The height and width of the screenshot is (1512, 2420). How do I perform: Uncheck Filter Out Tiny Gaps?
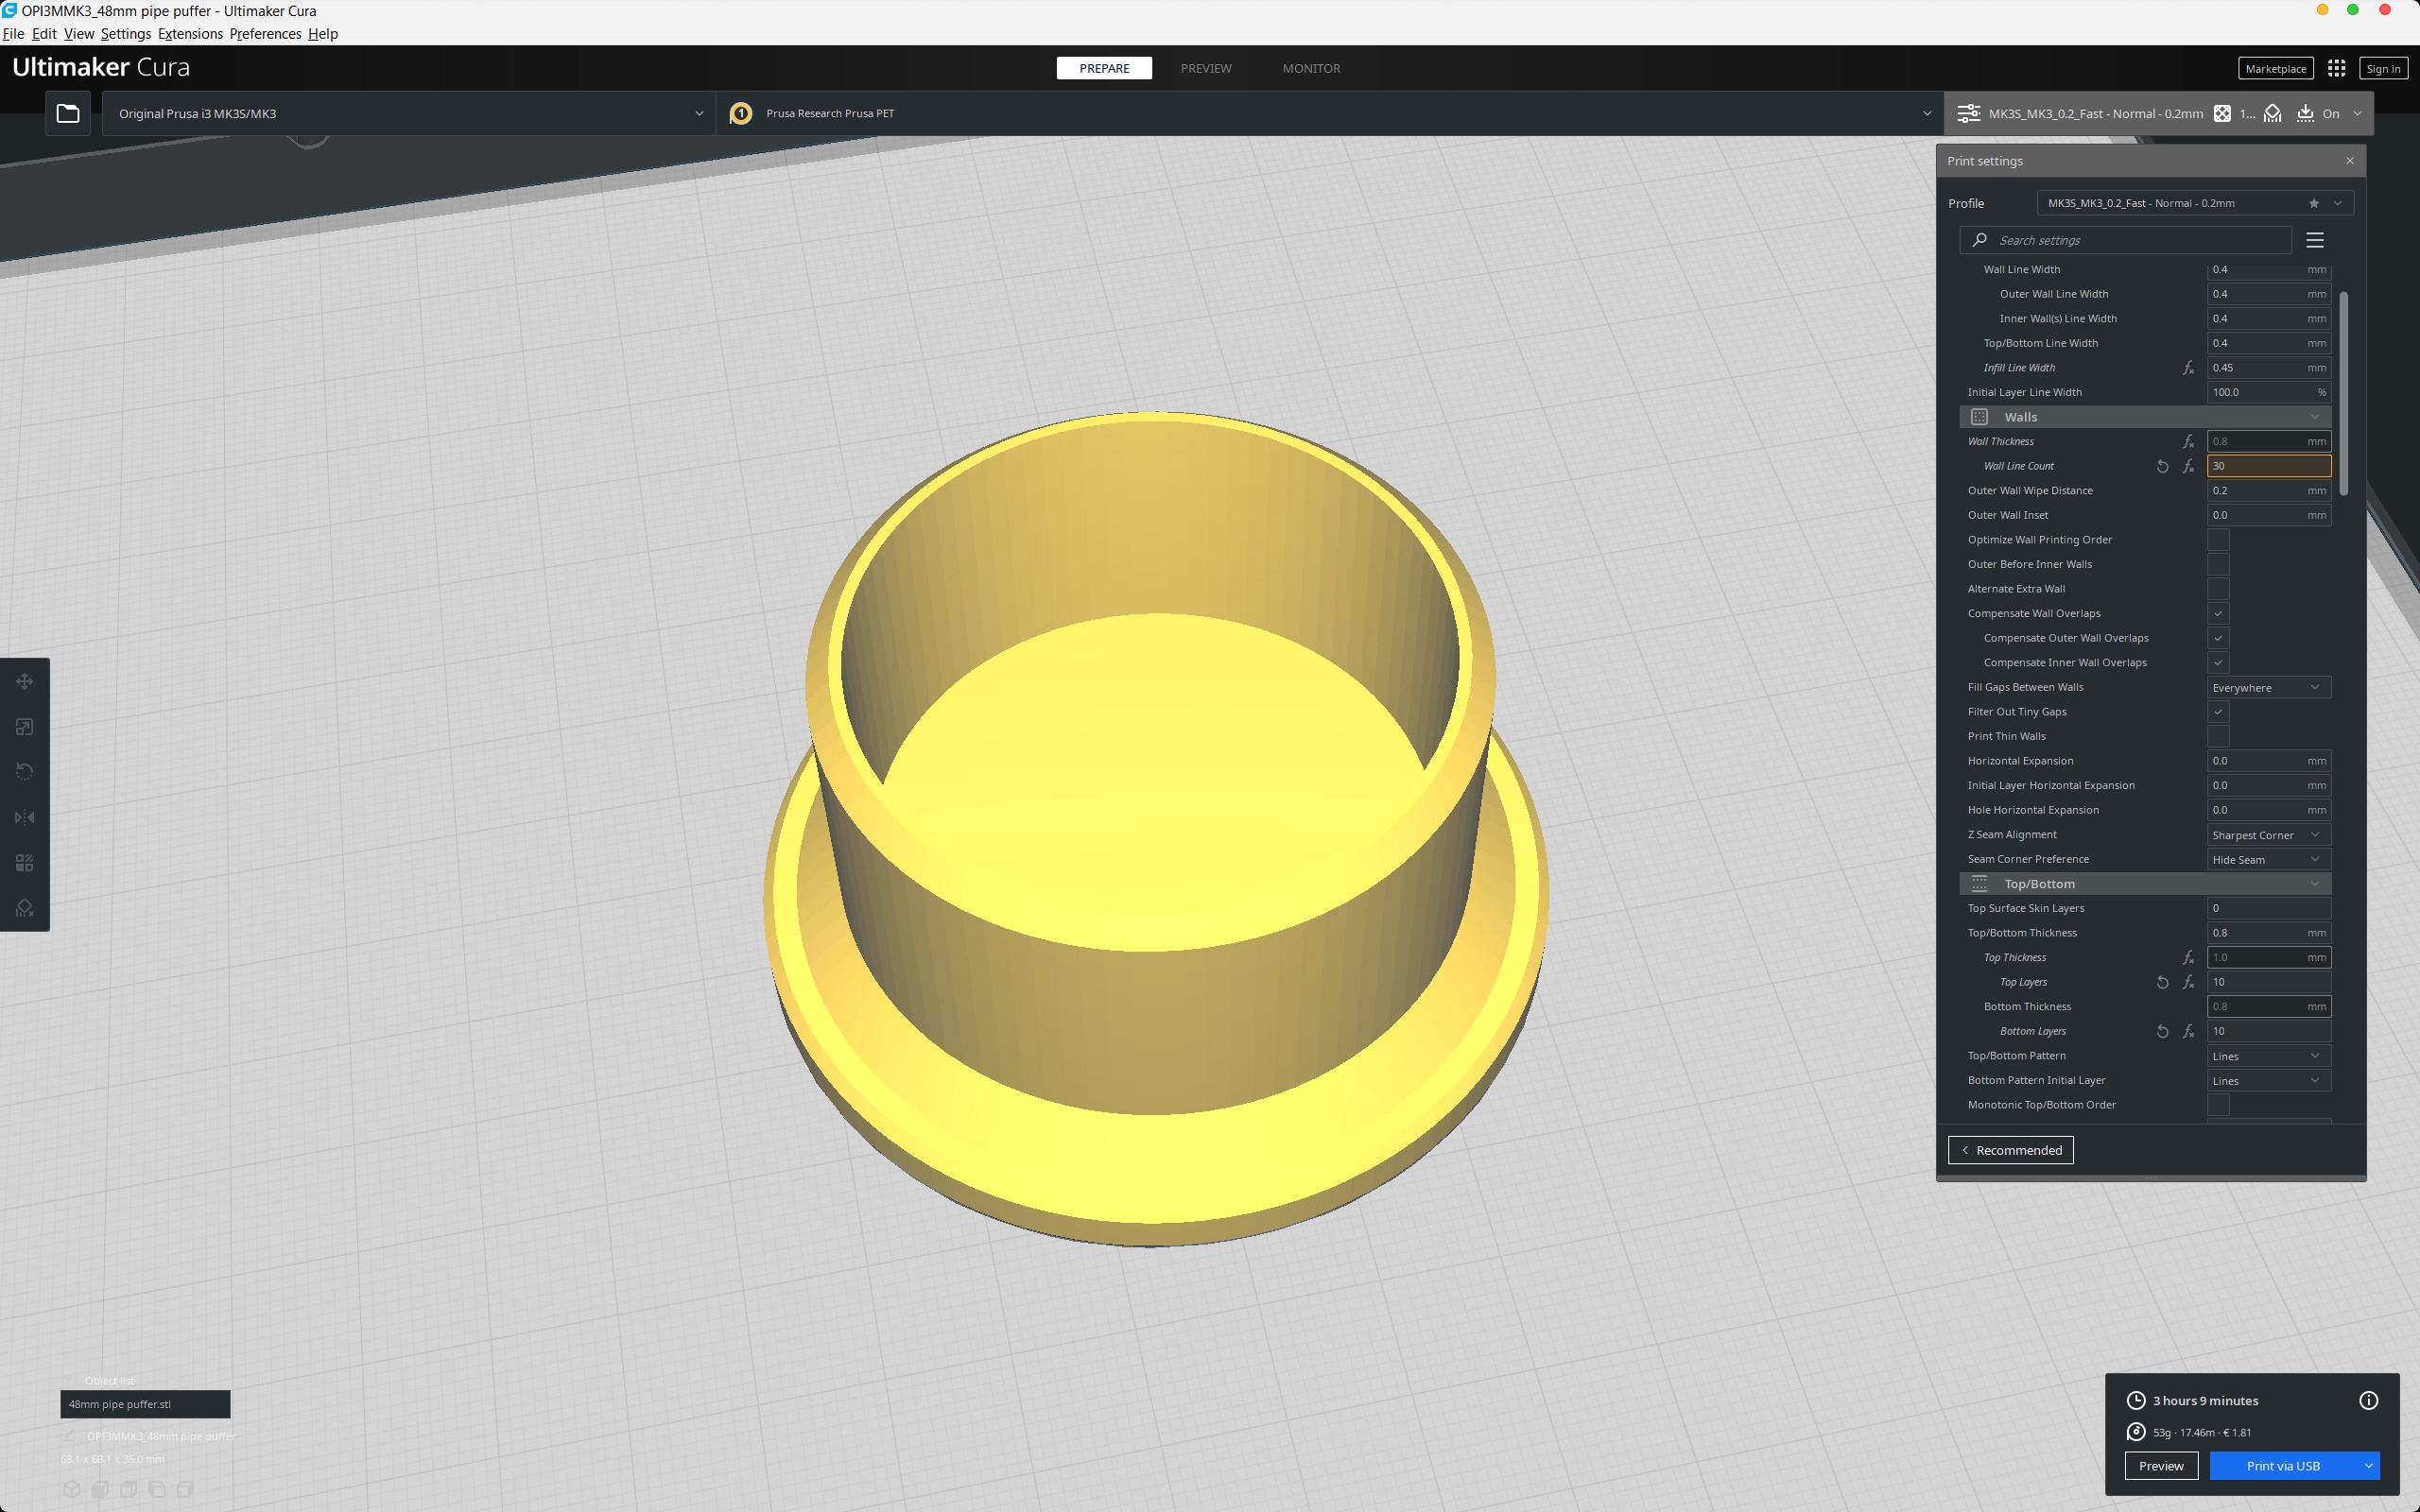2218,712
